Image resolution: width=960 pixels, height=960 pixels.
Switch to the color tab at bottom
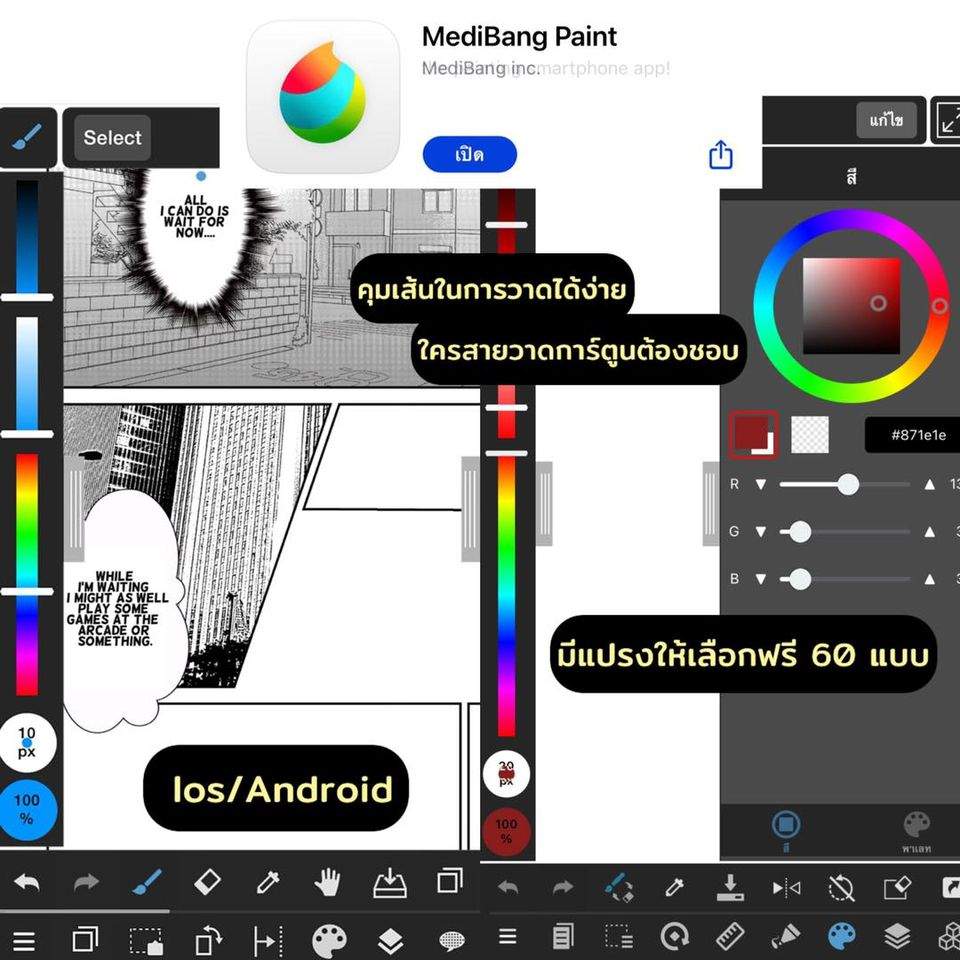pos(786,831)
